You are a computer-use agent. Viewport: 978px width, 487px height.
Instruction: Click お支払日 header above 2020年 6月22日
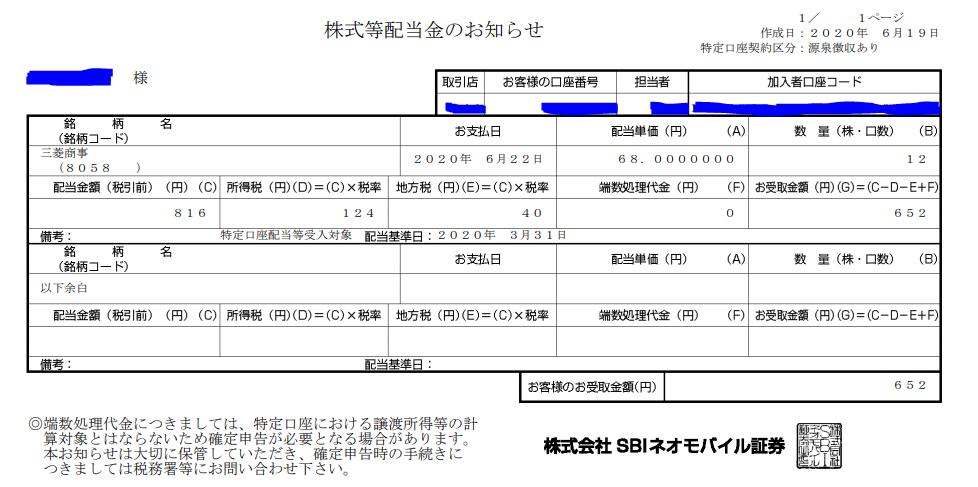[478, 132]
